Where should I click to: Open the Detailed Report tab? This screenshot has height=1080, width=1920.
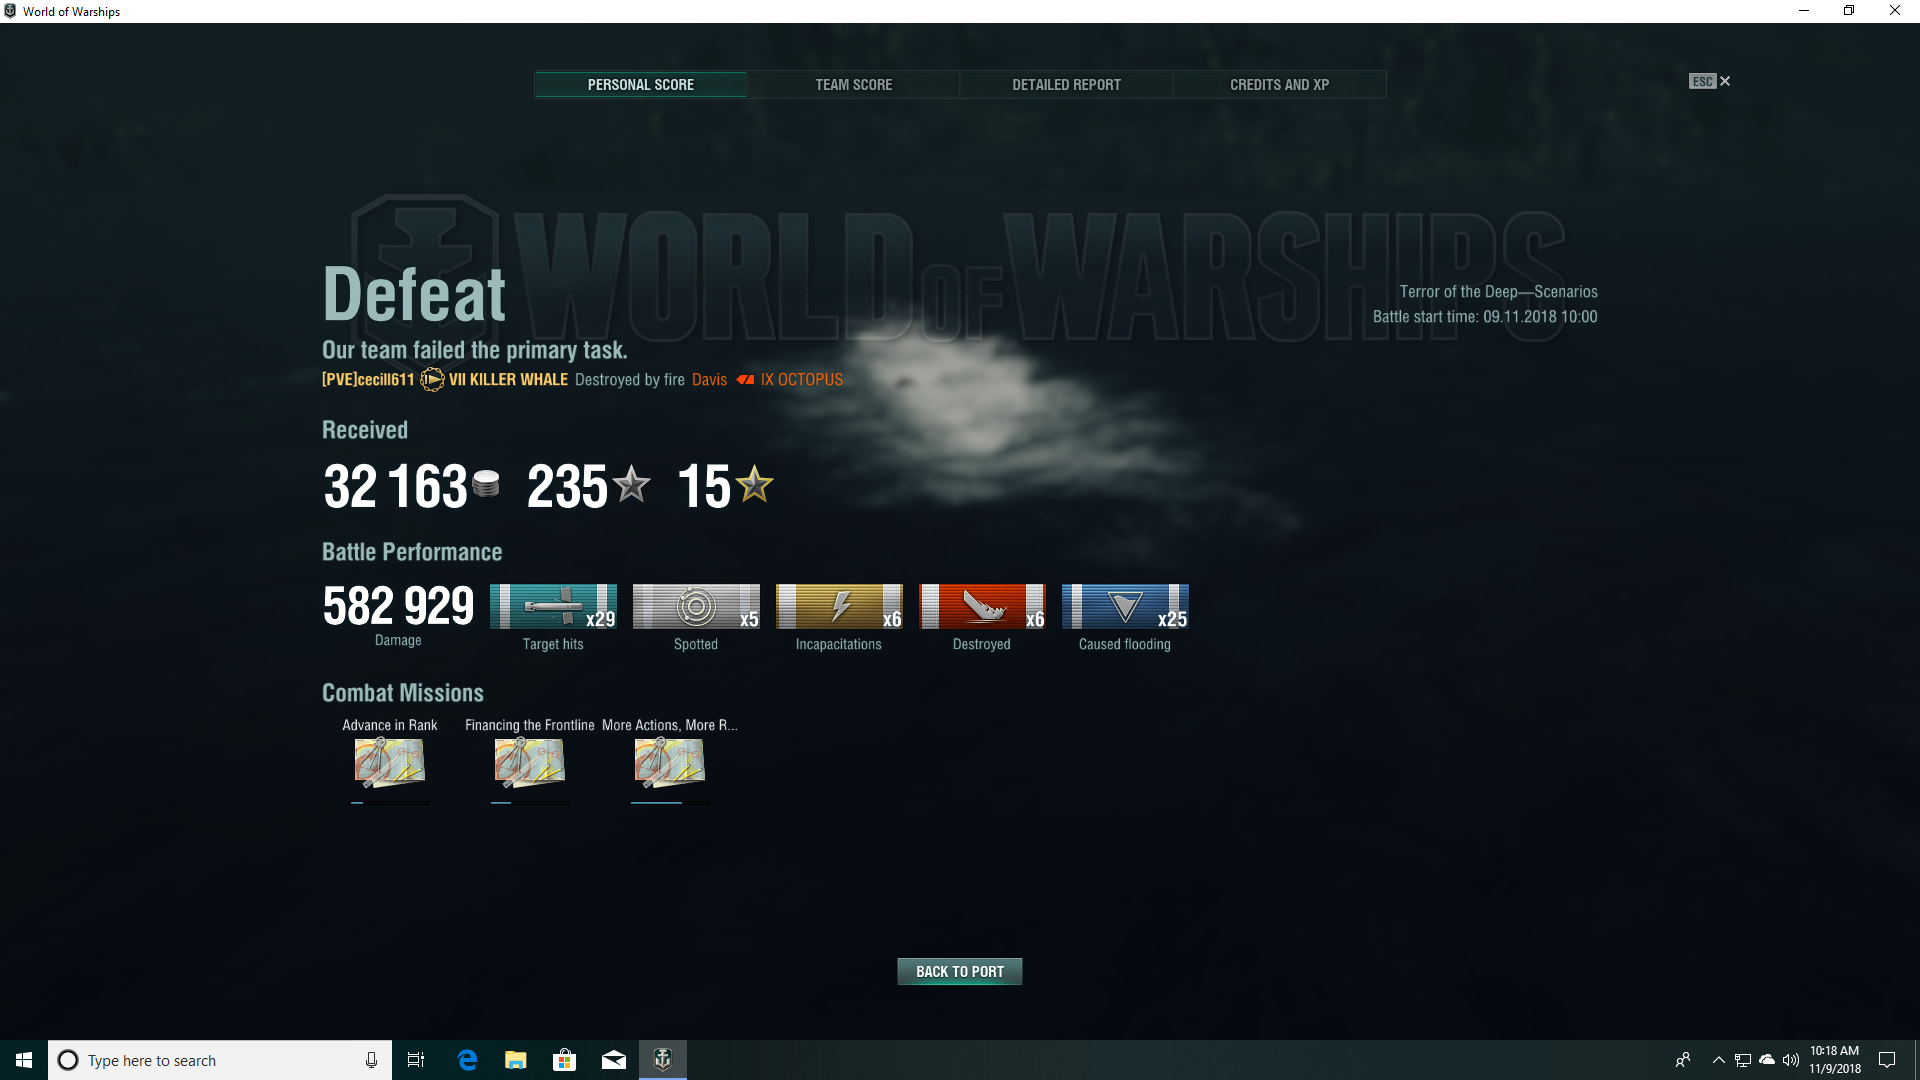(1066, 85)
